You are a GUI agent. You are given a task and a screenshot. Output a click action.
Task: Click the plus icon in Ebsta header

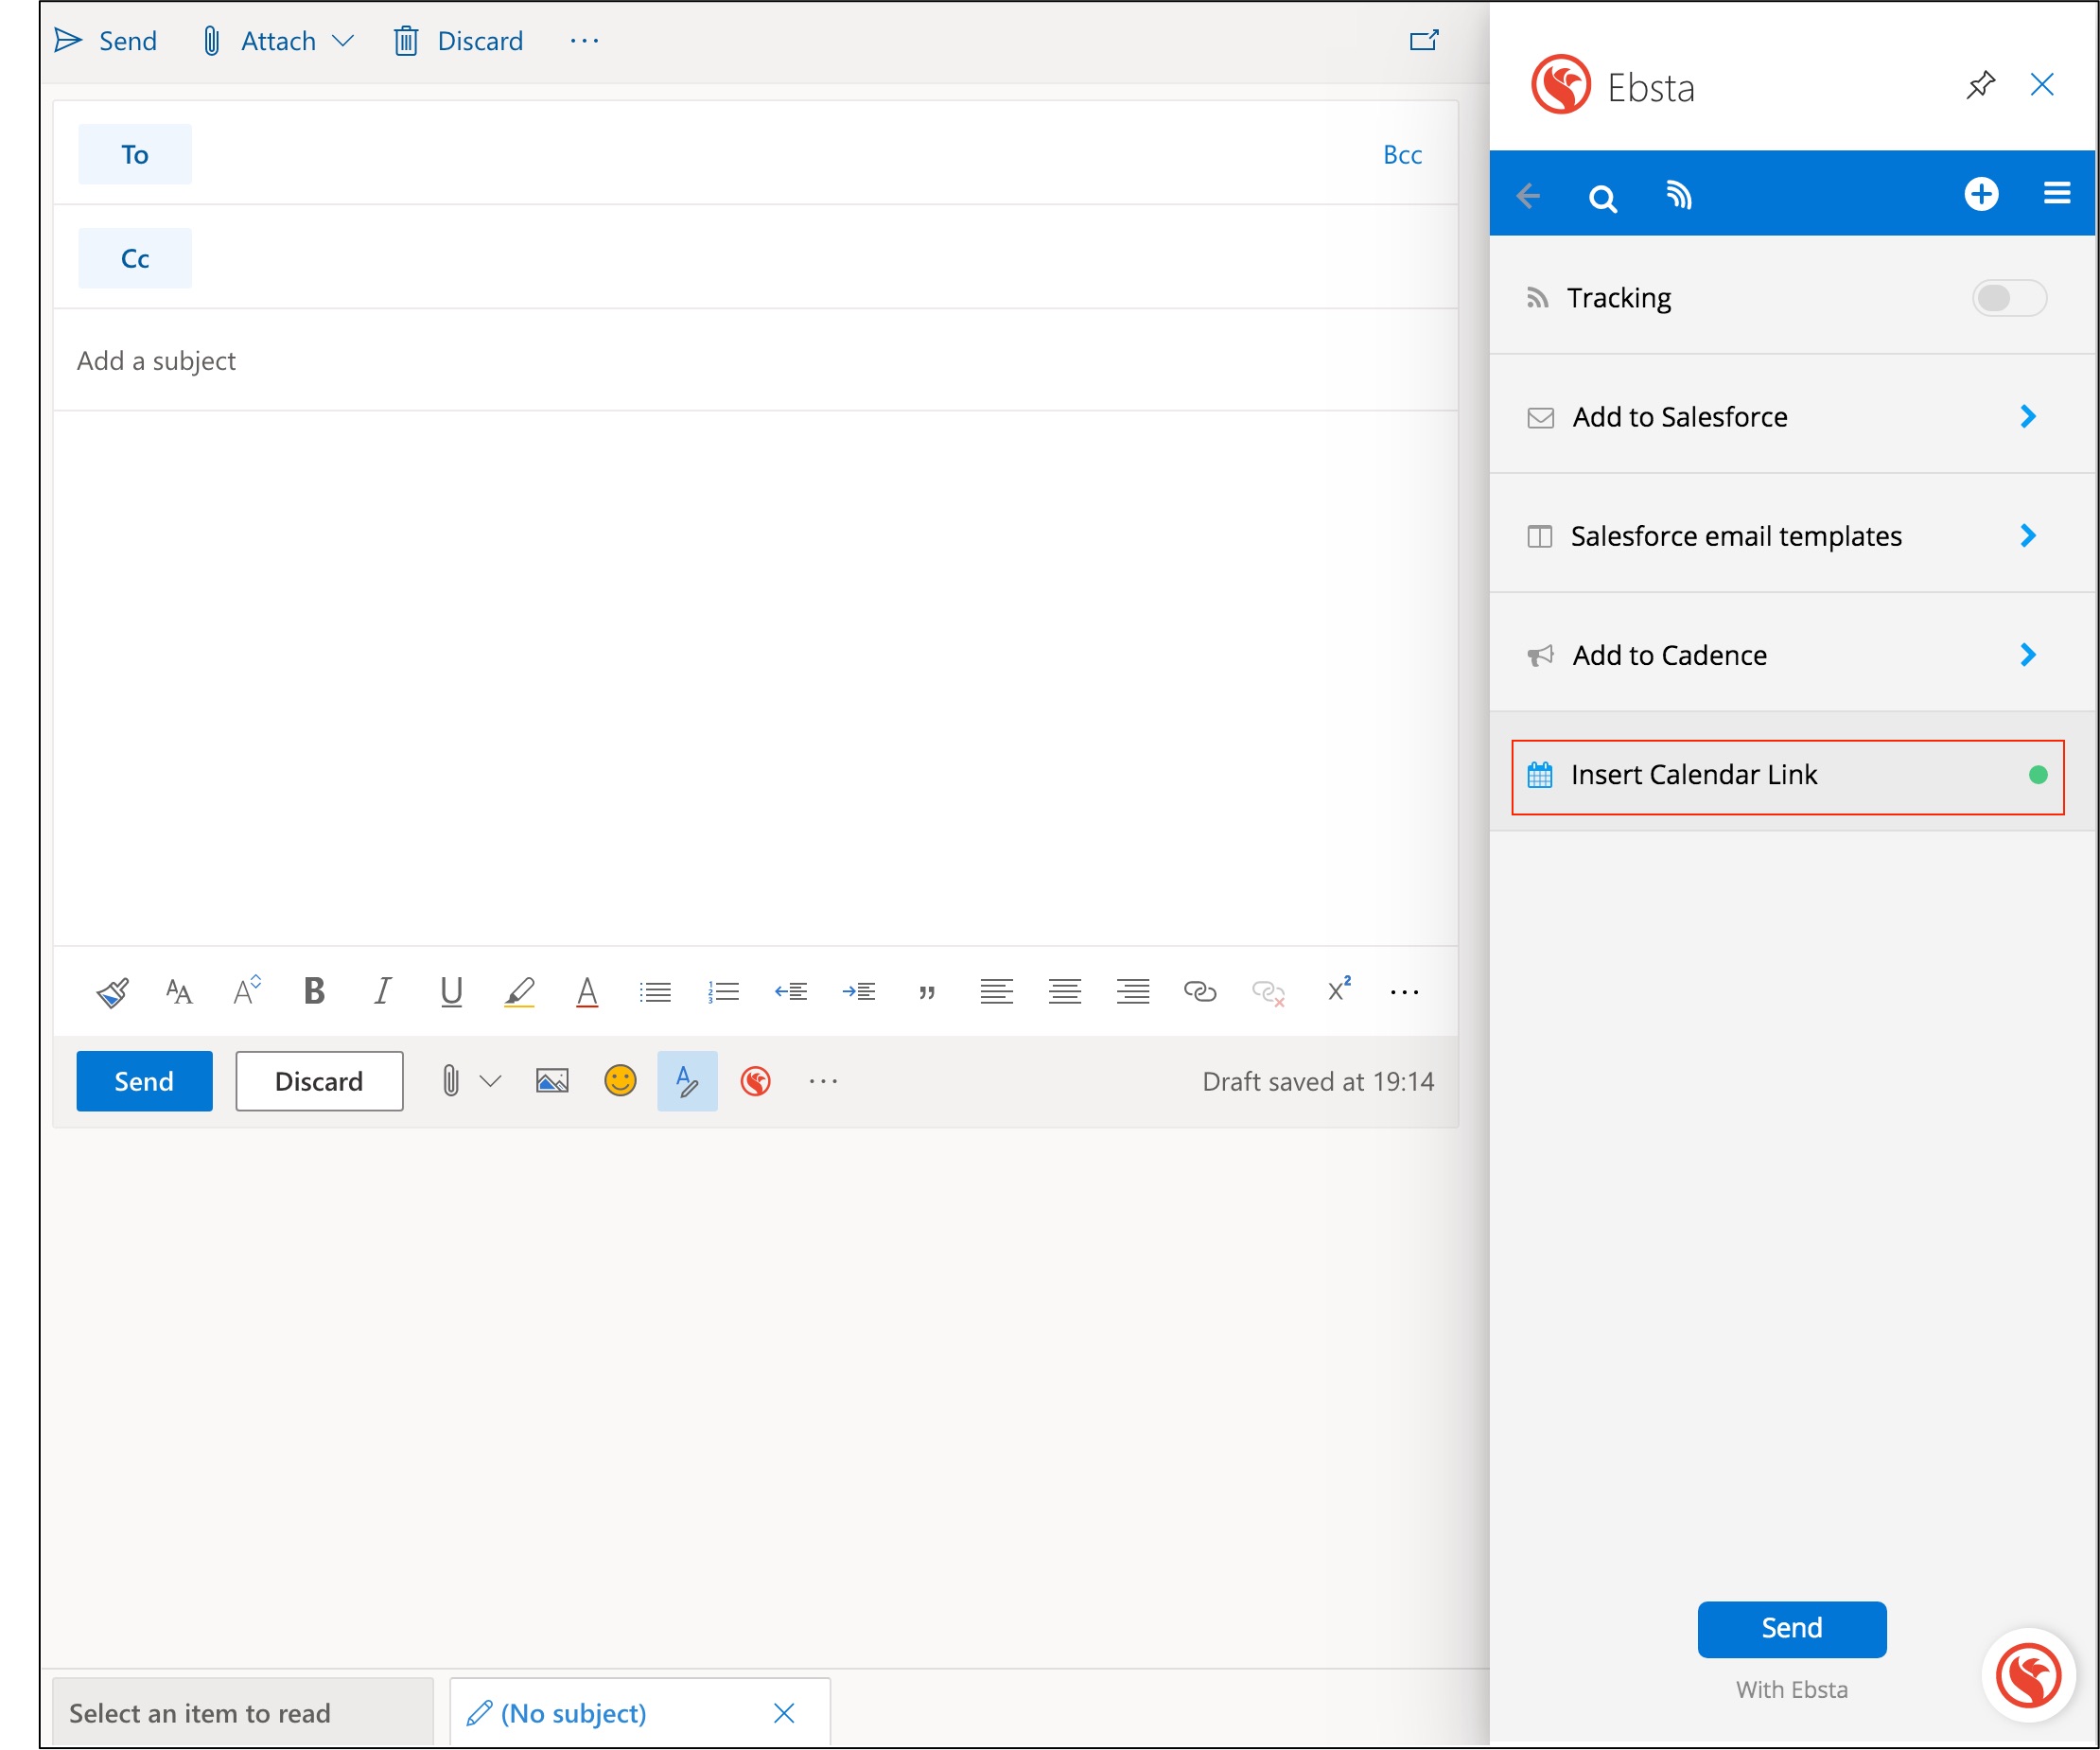pos(1980,194)
